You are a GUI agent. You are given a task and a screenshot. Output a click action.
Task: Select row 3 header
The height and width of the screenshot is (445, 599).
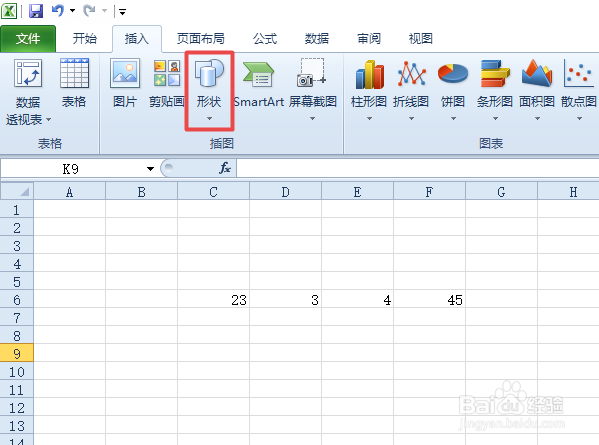[x=17, y=246]
